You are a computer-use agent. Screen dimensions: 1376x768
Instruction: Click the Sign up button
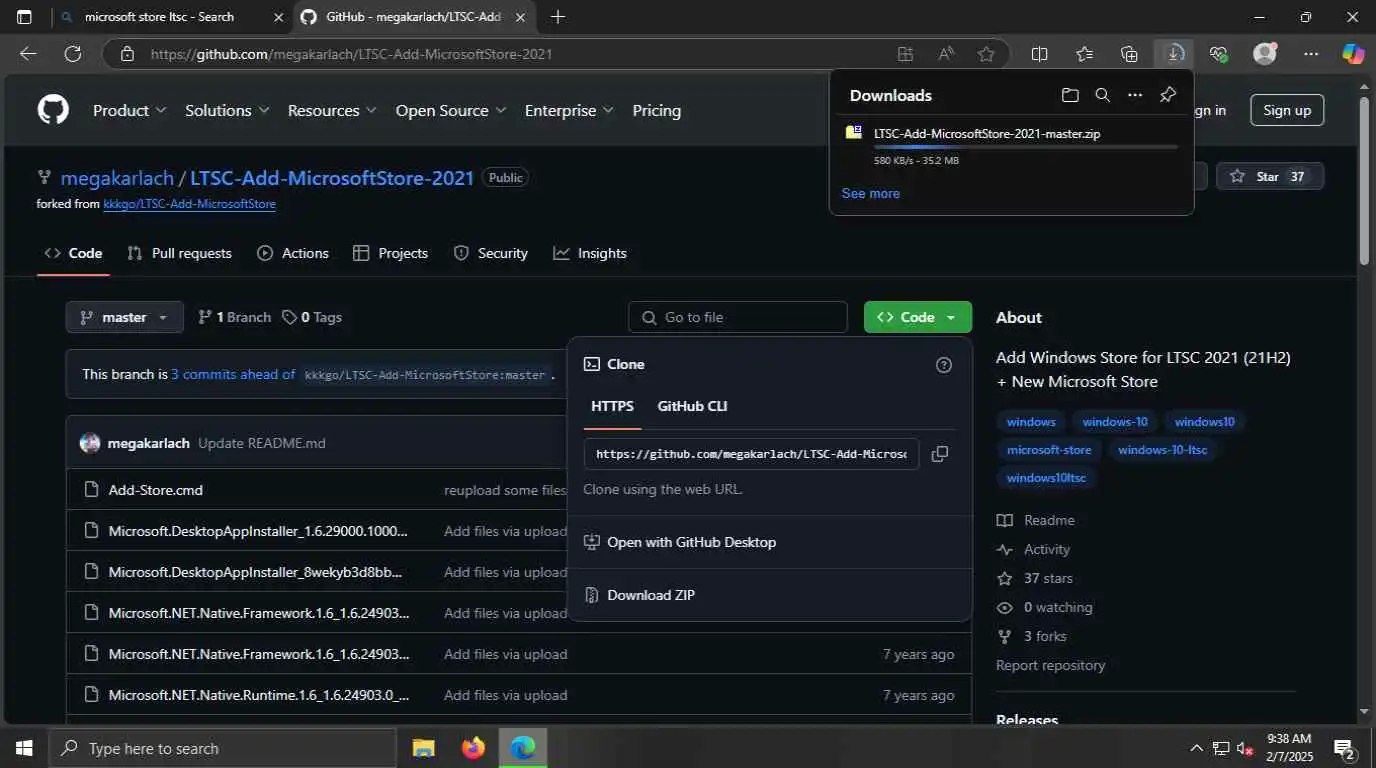tap(1287, 110)
